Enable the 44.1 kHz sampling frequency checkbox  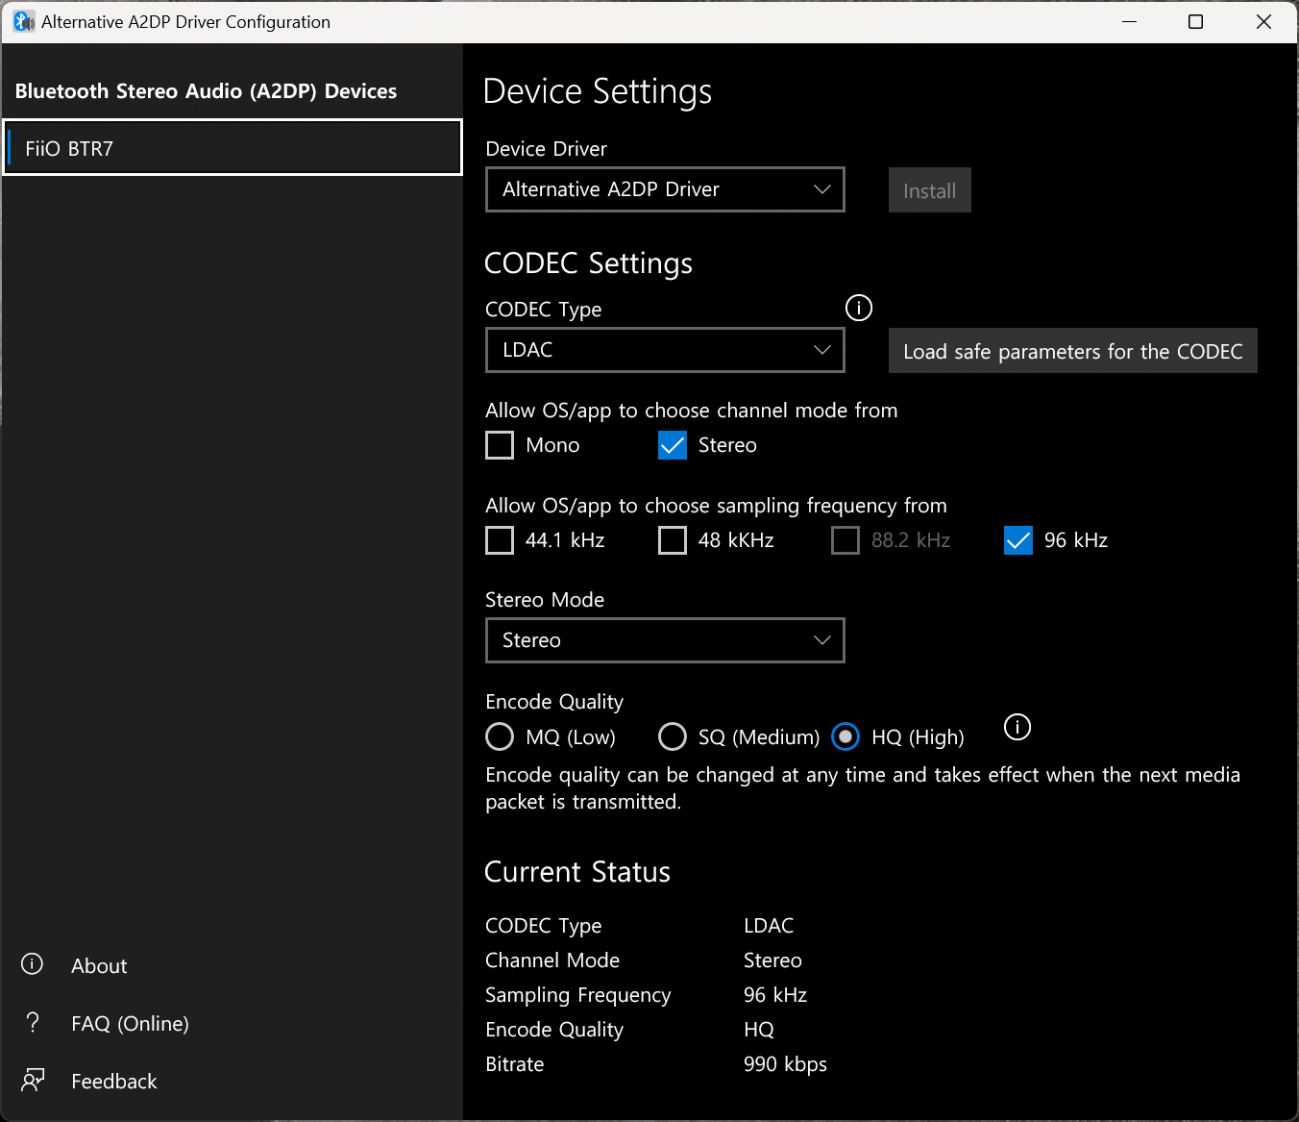(x=499, y=540)
